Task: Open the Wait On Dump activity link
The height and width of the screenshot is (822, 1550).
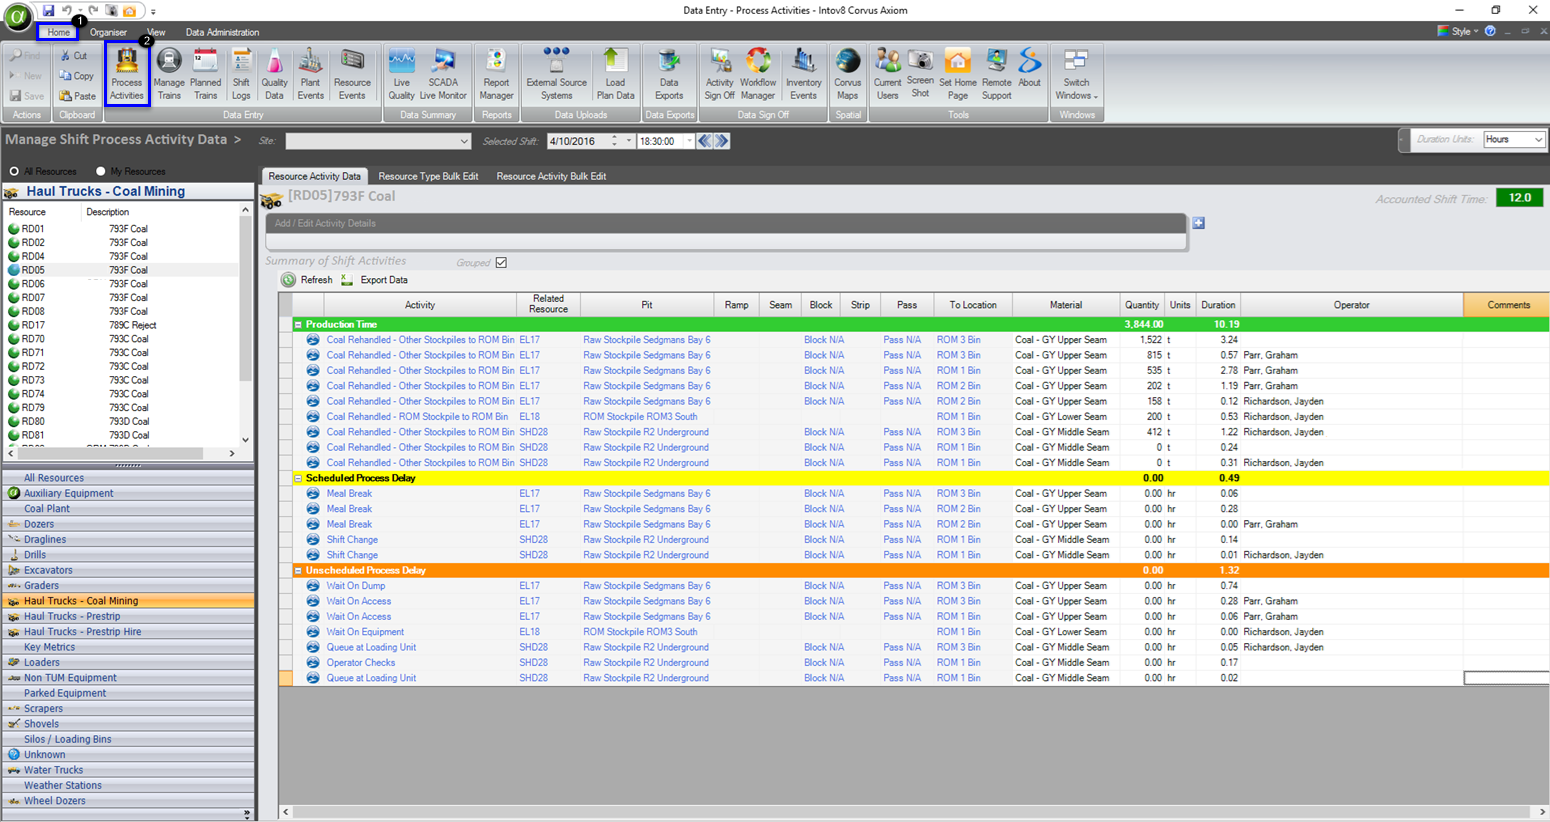Action: 356,586
